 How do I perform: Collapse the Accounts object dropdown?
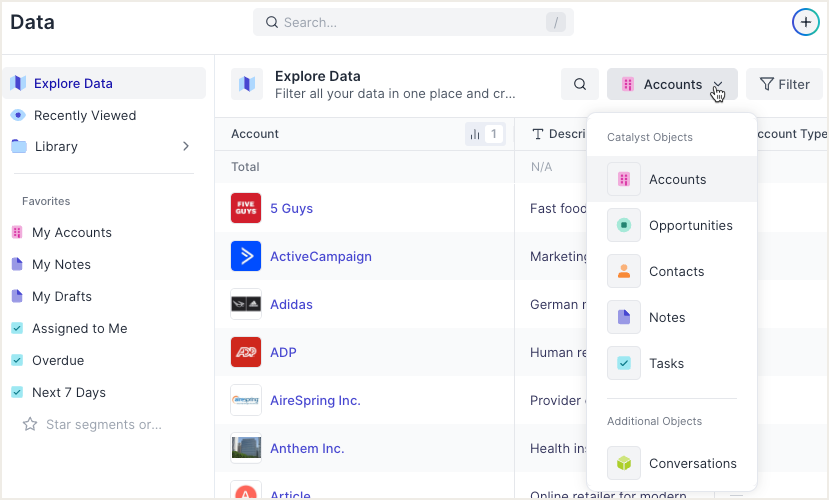(x=673, y=84)
